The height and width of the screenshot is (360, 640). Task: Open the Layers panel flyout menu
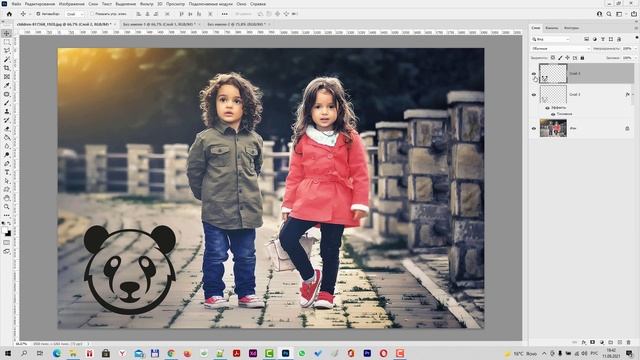(x=636, y=28)
